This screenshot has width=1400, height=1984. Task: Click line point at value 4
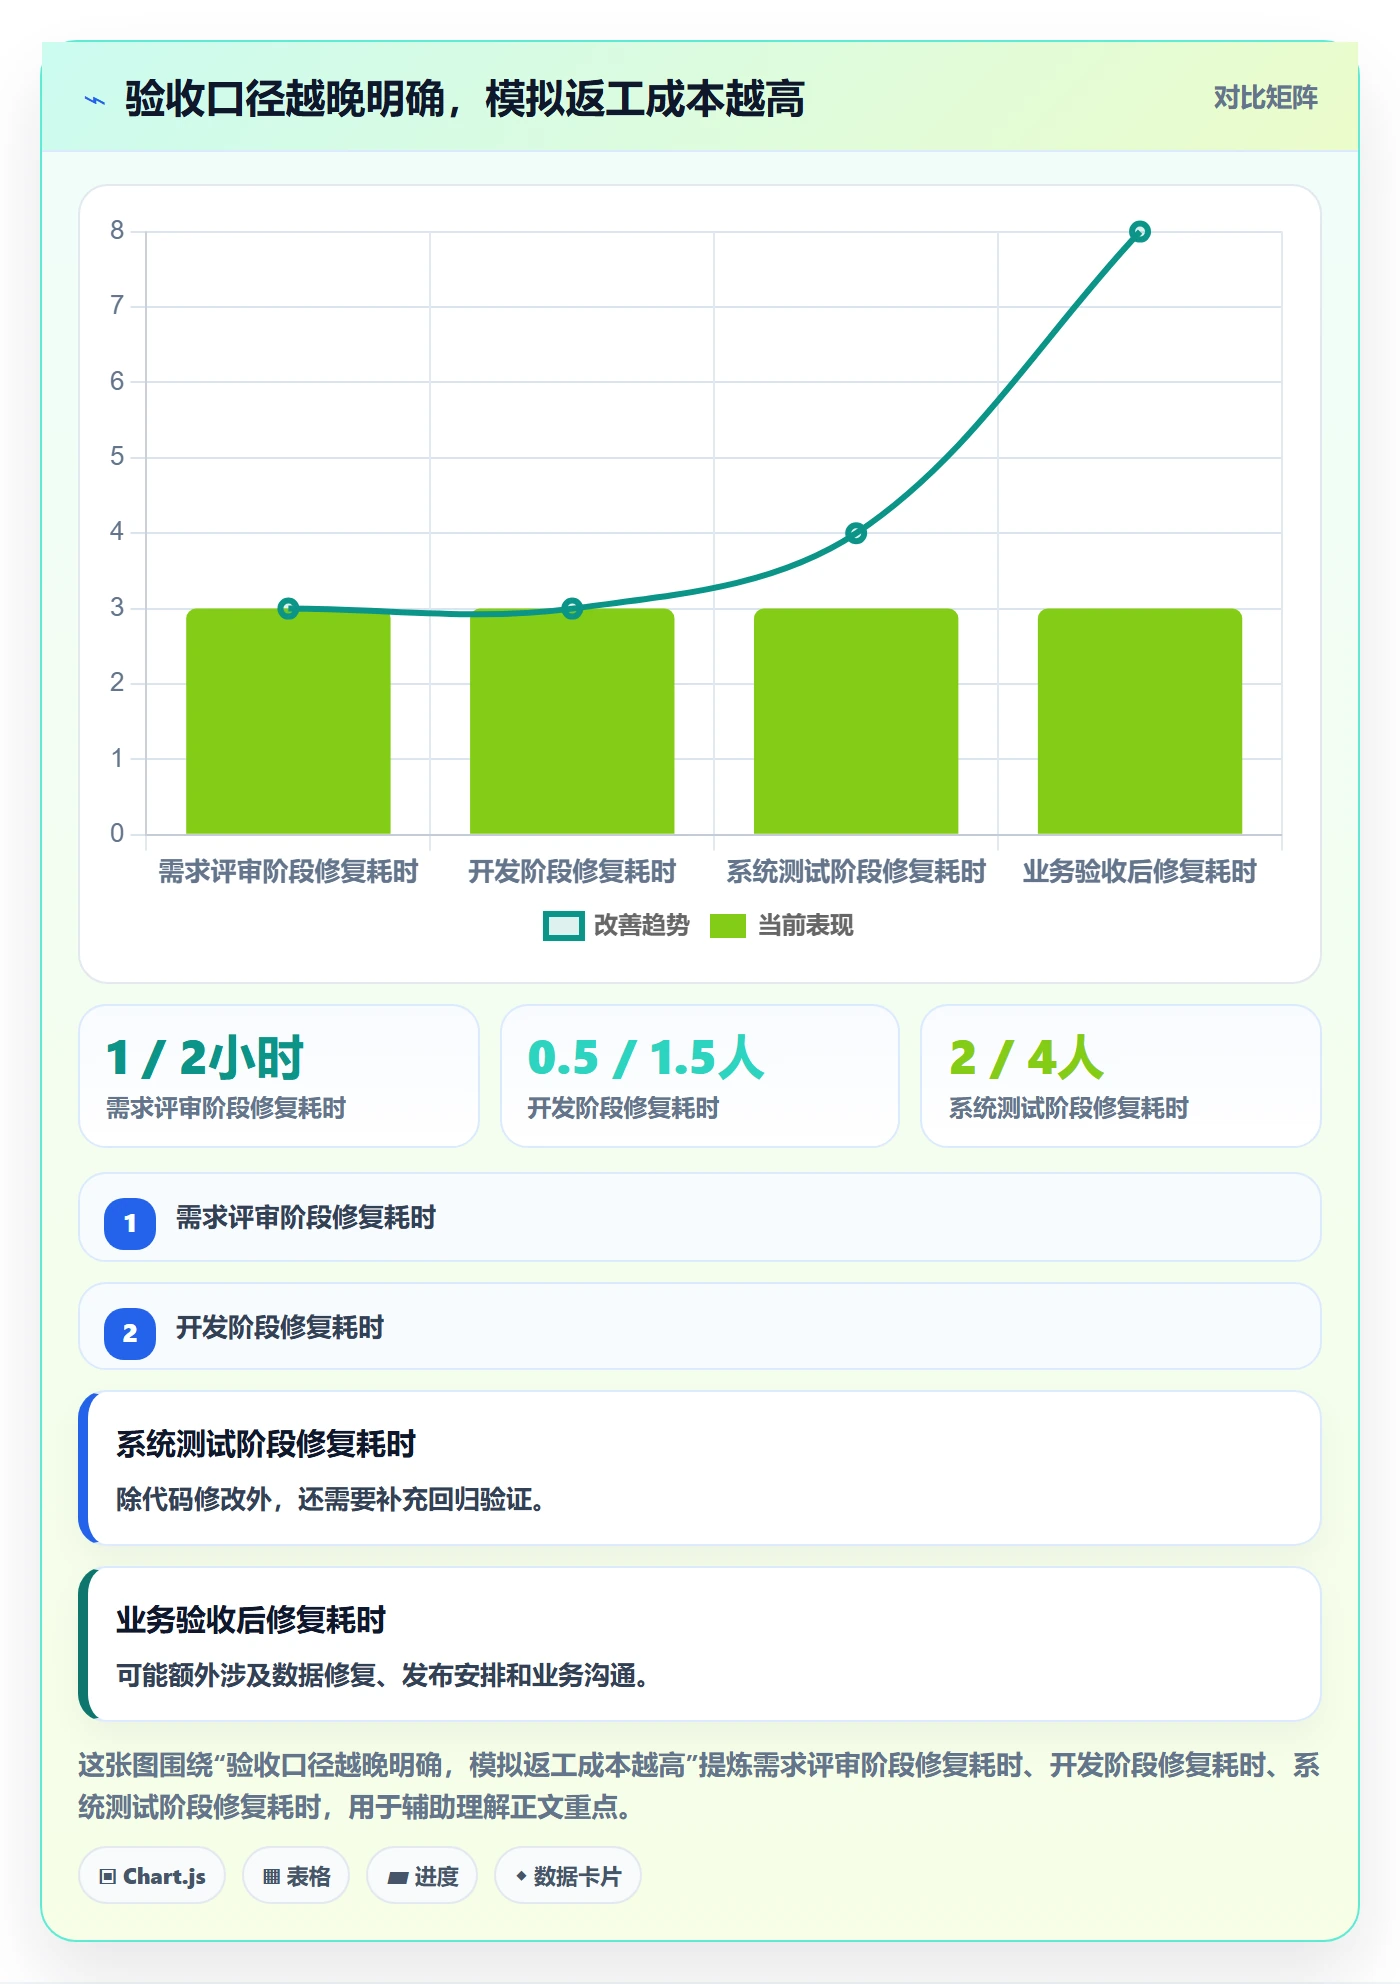[856, 533]
